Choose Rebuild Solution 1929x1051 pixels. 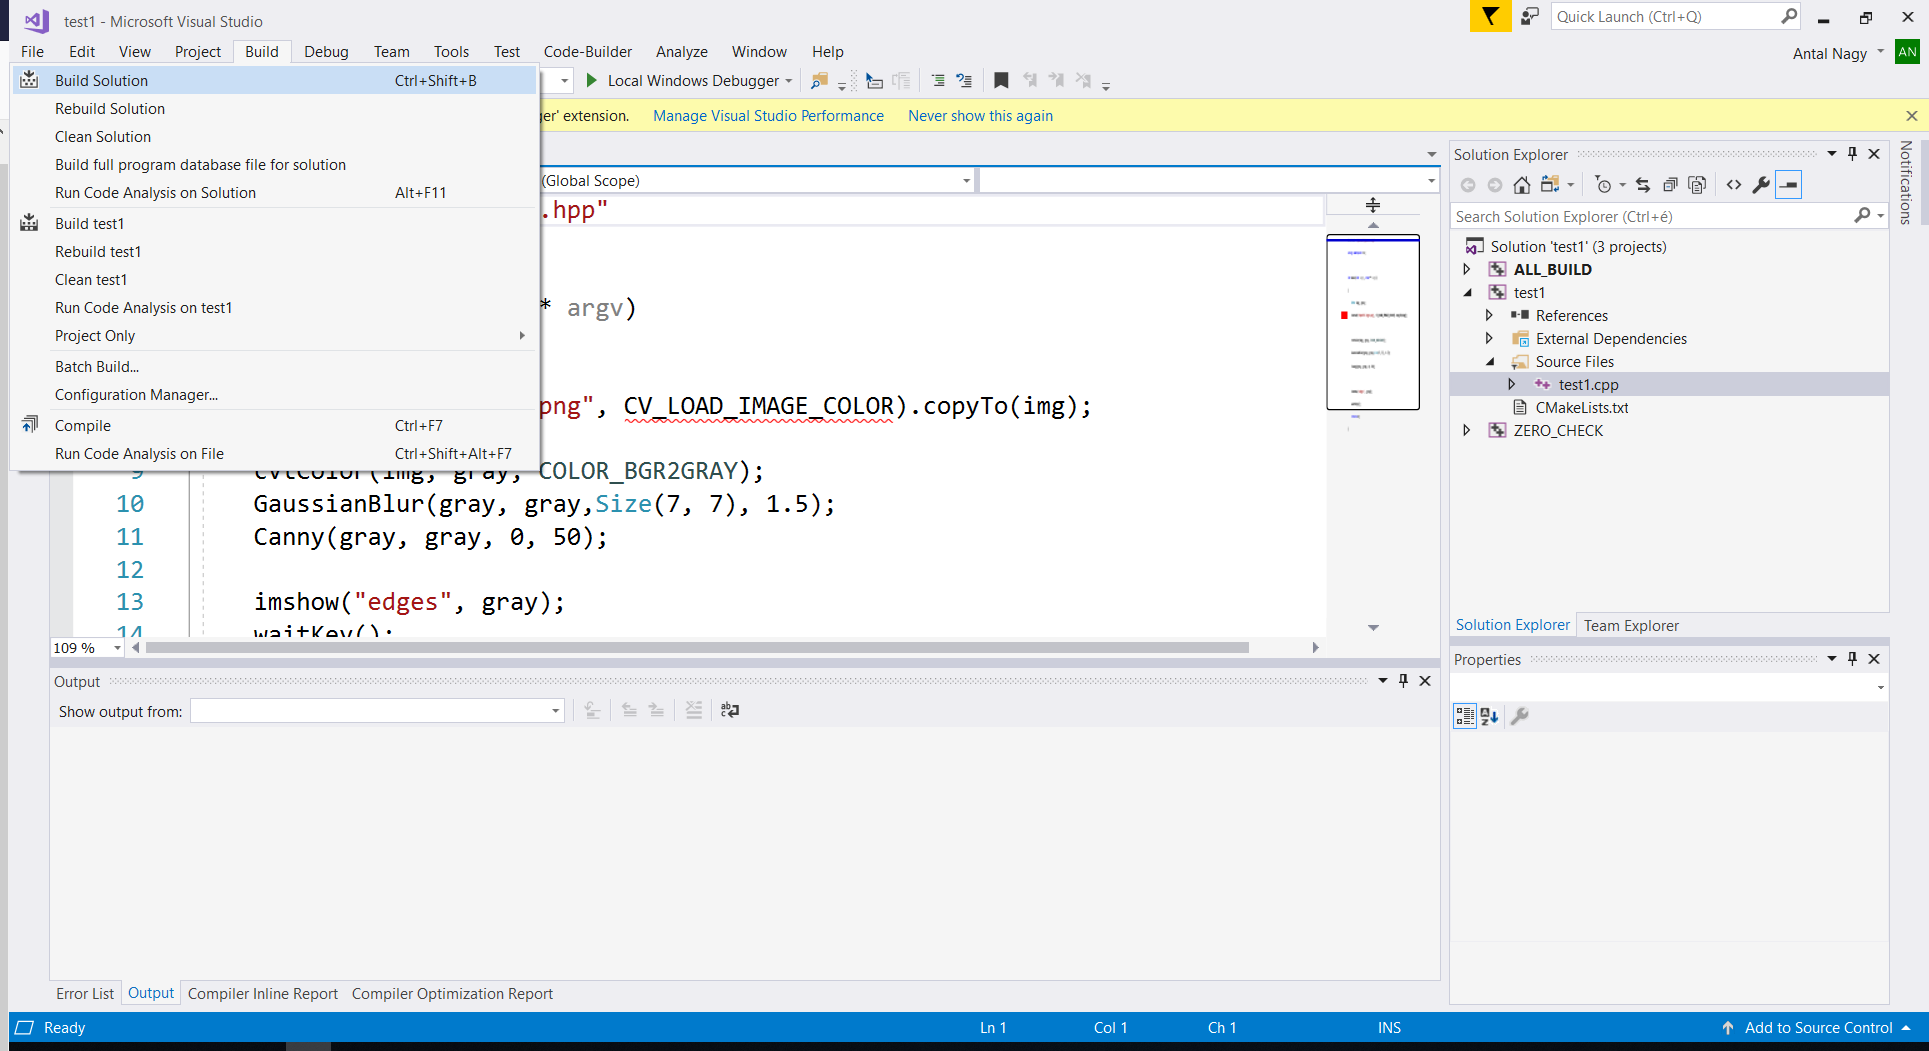coord(273,108)
